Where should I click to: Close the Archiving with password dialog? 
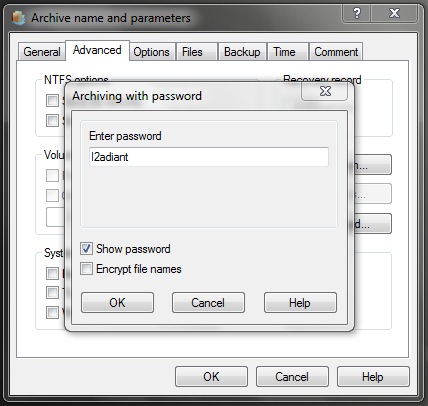[x=325, y=91]
